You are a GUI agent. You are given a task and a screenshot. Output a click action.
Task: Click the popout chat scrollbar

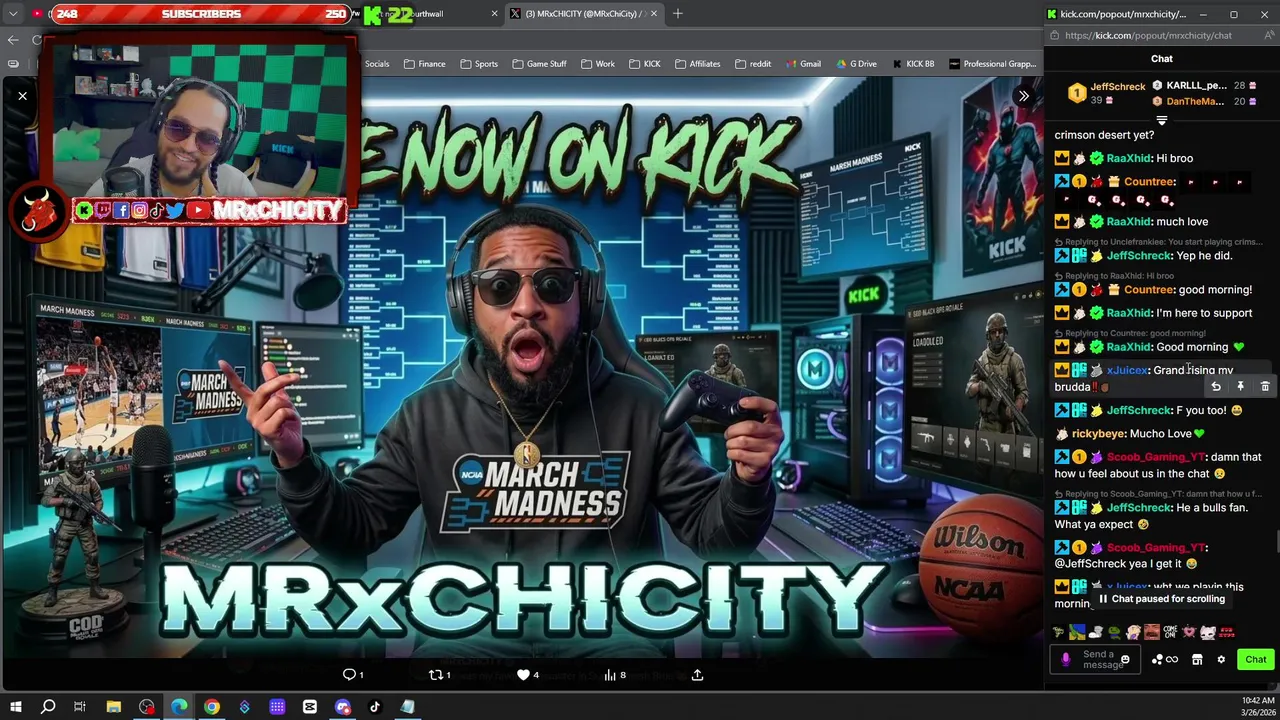(1276, 543)
